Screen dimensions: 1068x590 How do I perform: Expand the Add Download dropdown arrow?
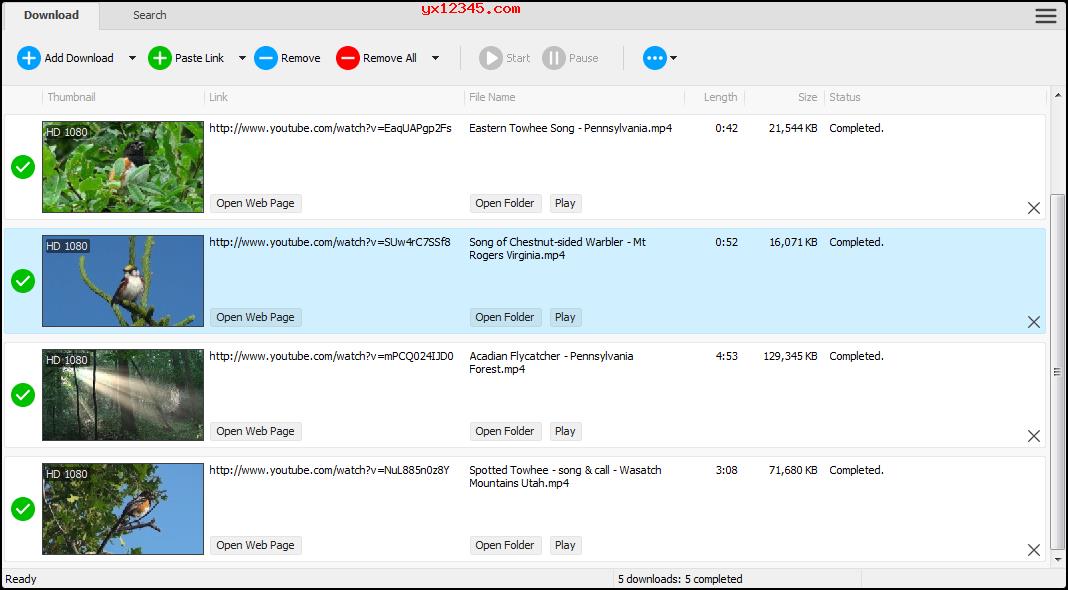click(x=132, y=58)
